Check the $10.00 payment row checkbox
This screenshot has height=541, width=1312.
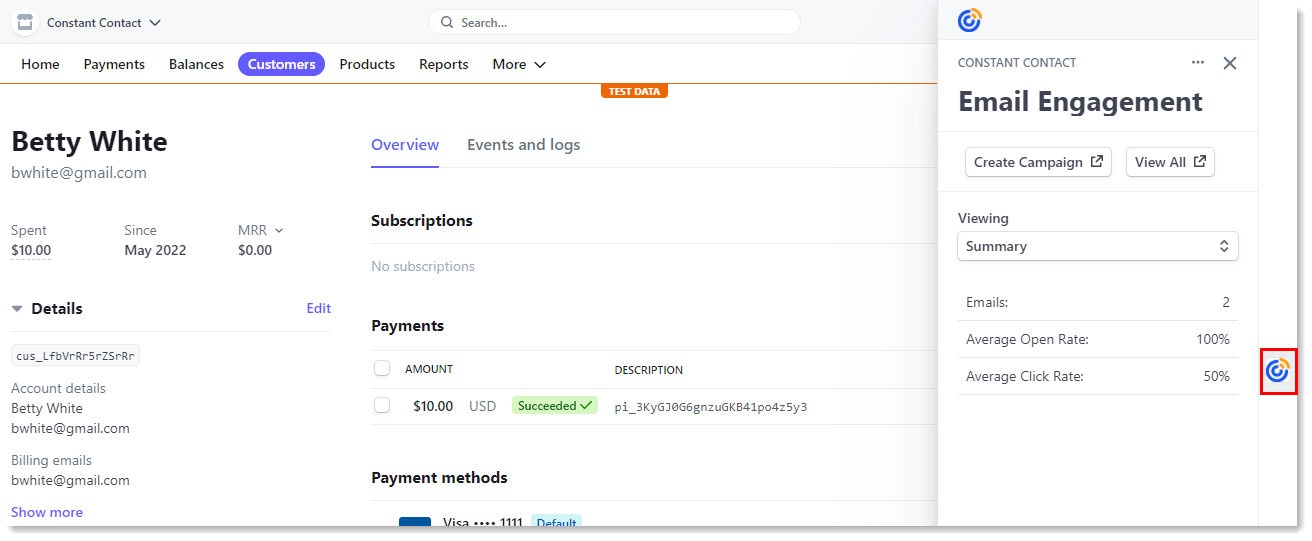tap(382, 406)
